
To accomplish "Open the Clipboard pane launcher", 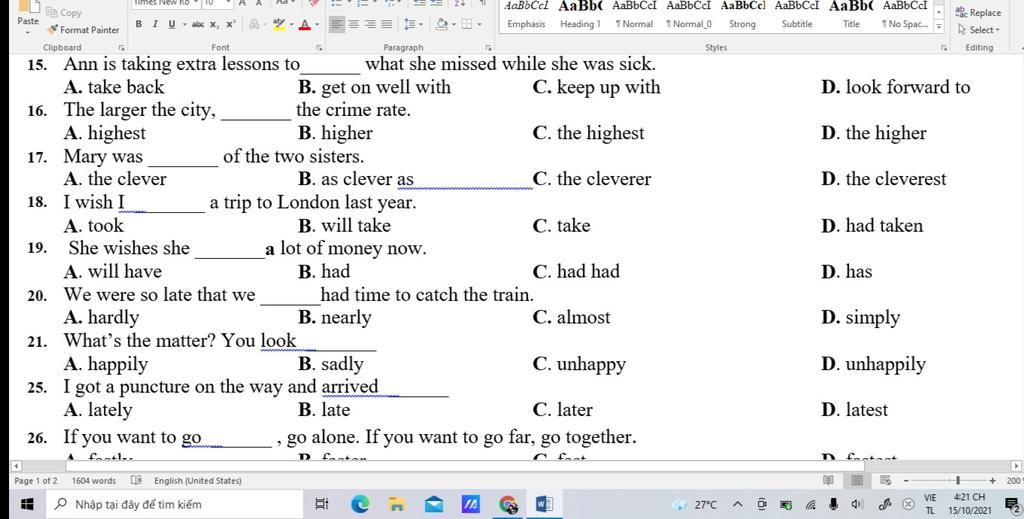I will (x=121, y=48).
